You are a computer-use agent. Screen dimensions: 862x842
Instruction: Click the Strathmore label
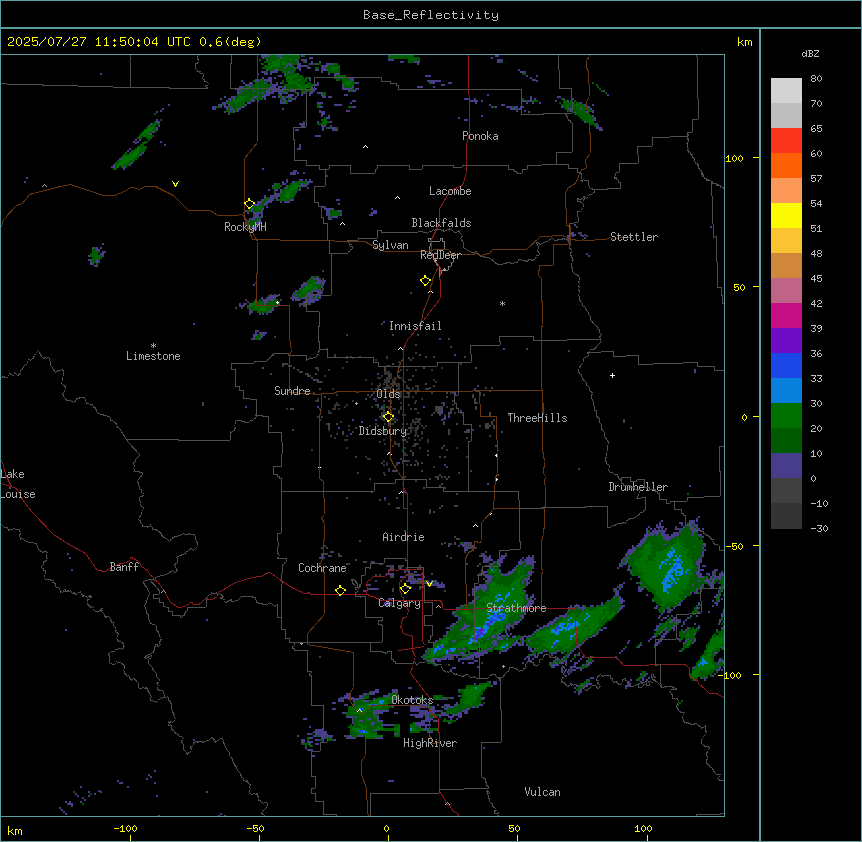[x=516, y=608]
